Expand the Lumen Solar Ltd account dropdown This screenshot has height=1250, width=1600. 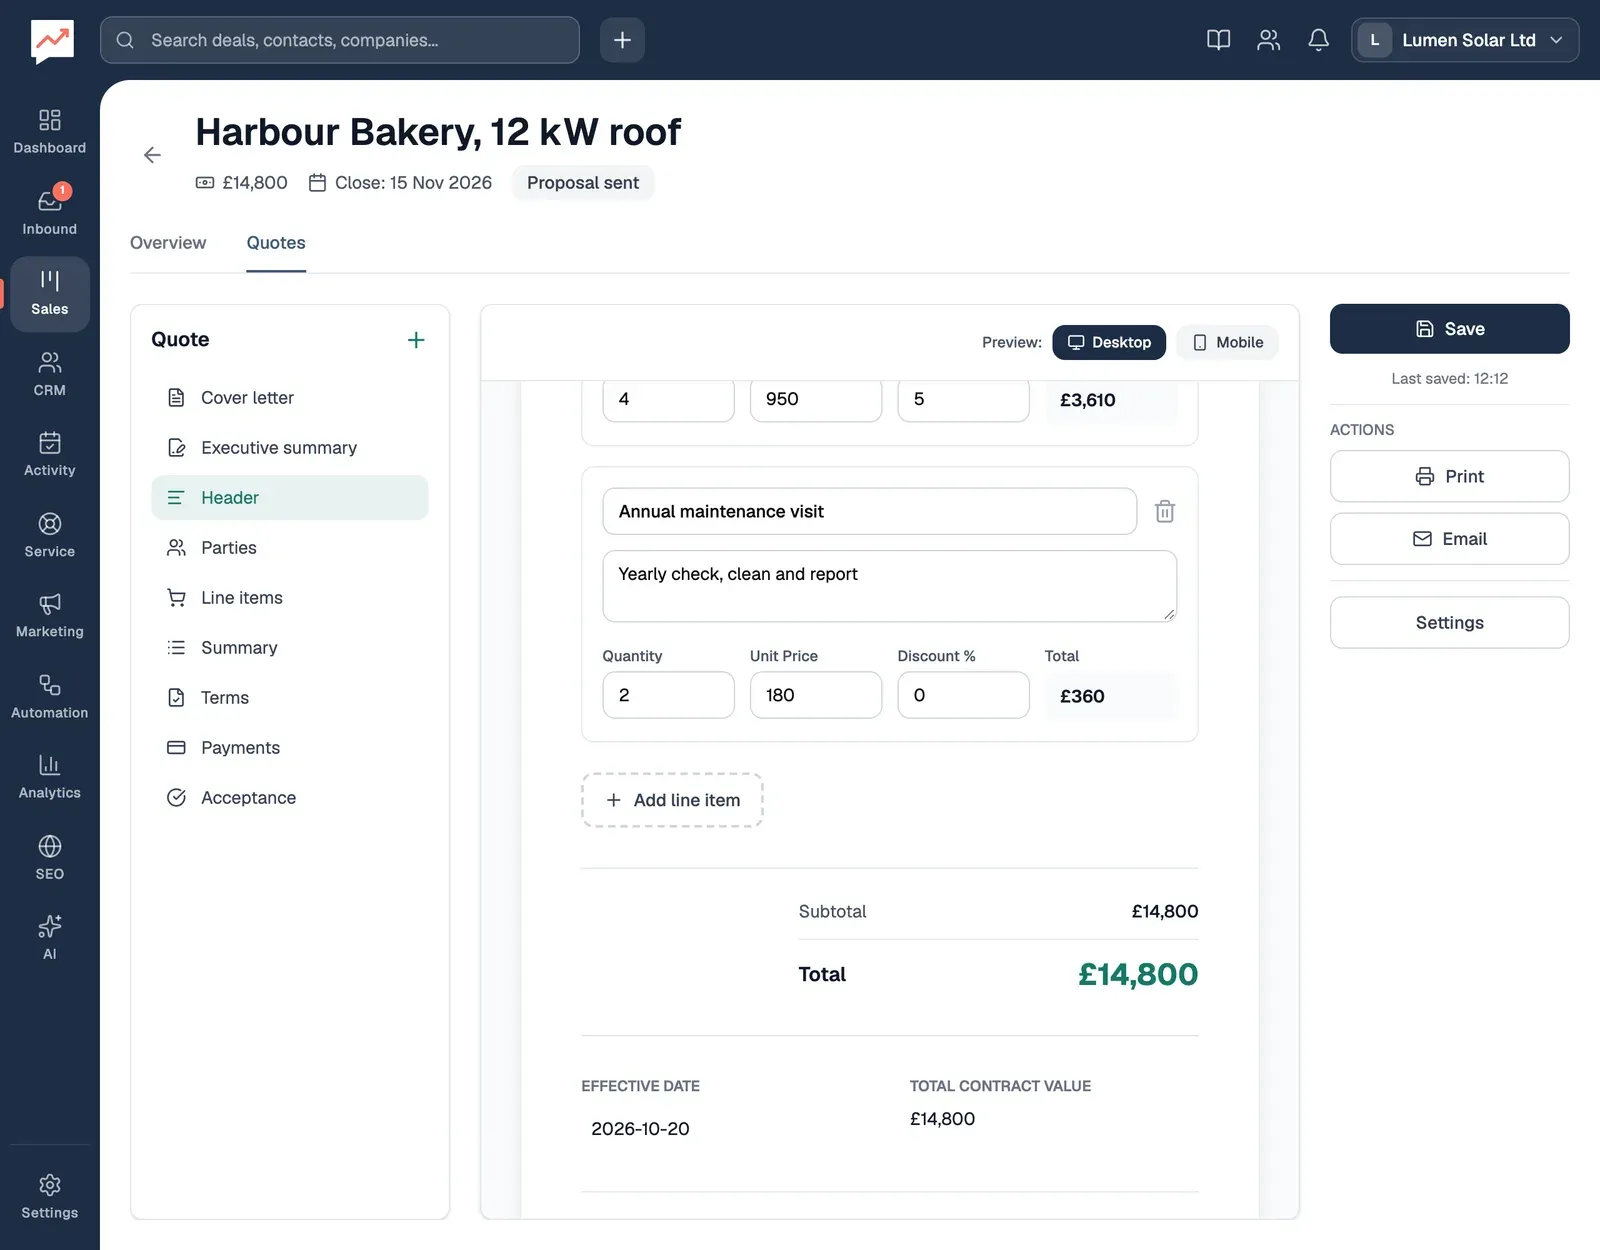pos(1465,40)
